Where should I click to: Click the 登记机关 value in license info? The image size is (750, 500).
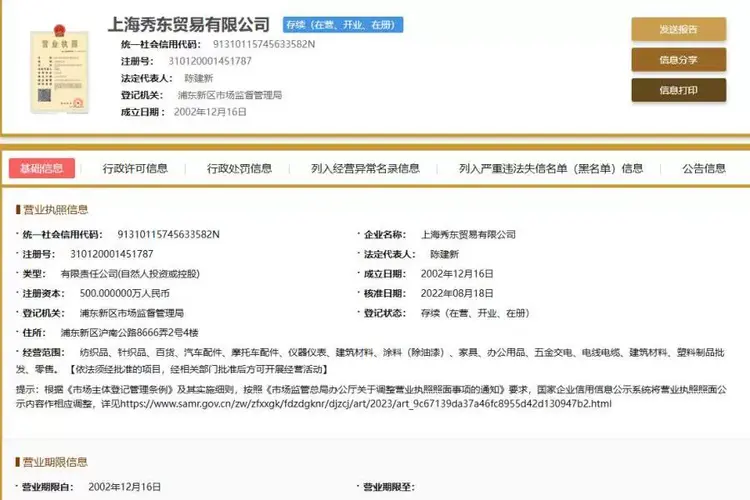pos(132,313)
